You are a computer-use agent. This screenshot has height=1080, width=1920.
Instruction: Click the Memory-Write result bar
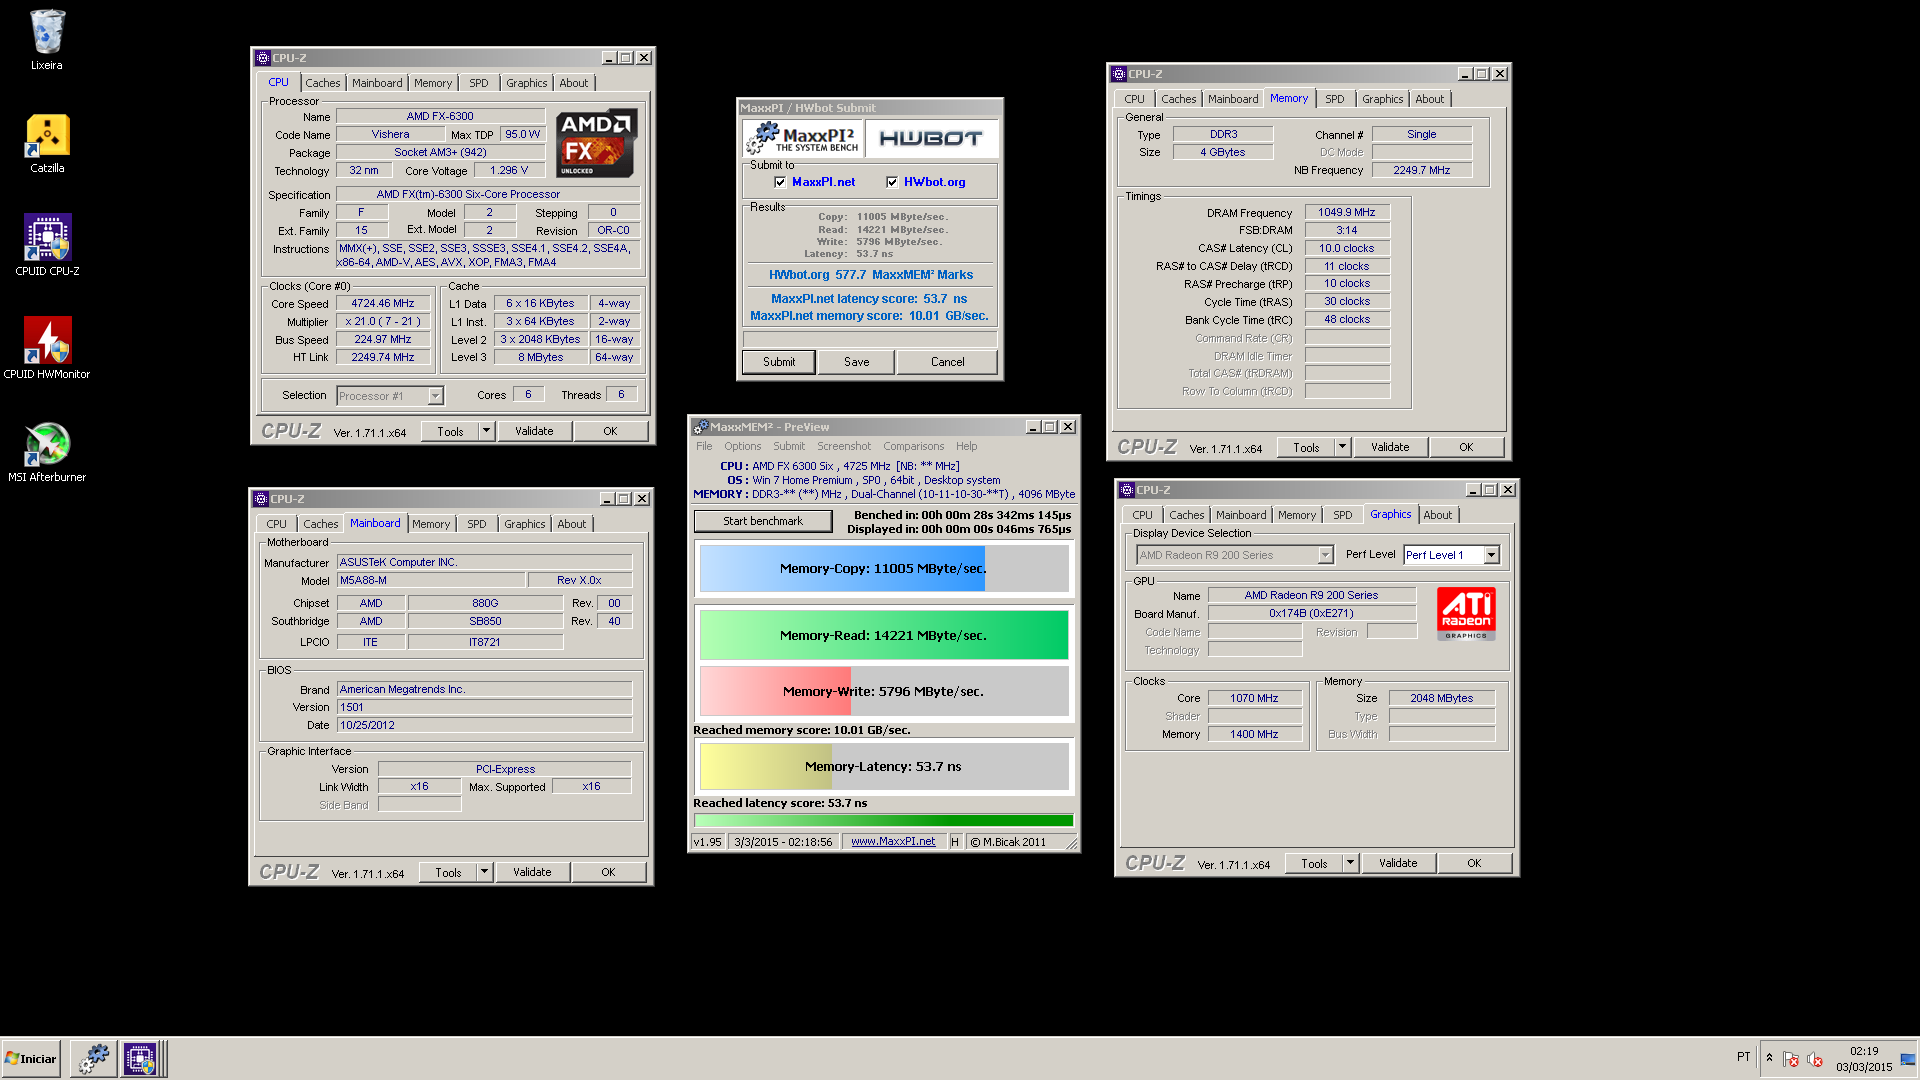point(884,691)
